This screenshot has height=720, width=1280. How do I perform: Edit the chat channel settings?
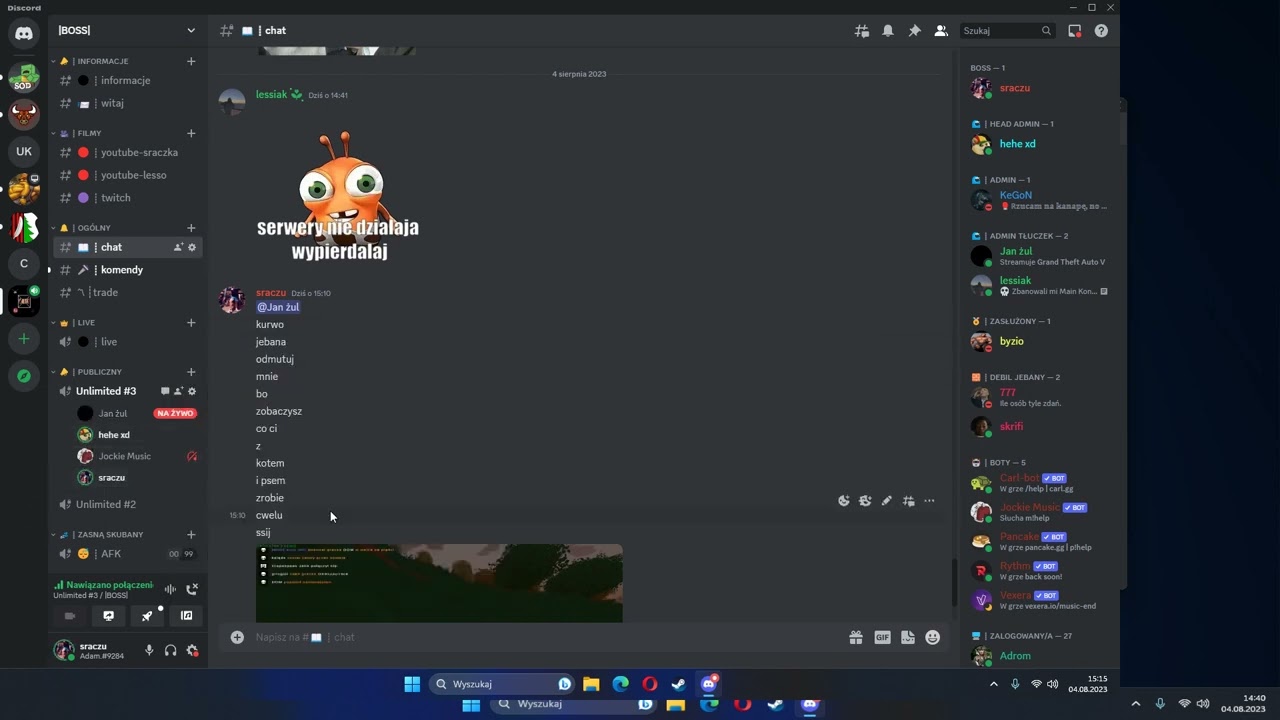(x=192, y=247)
